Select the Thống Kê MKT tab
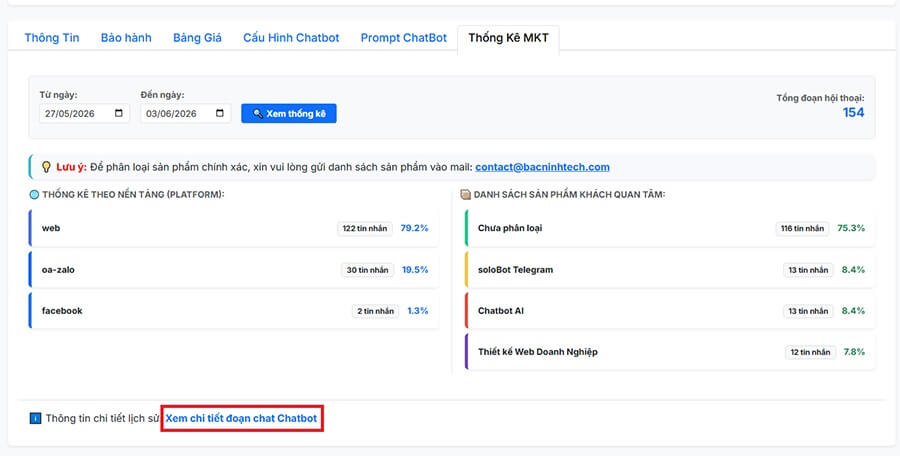 point(509,38)
